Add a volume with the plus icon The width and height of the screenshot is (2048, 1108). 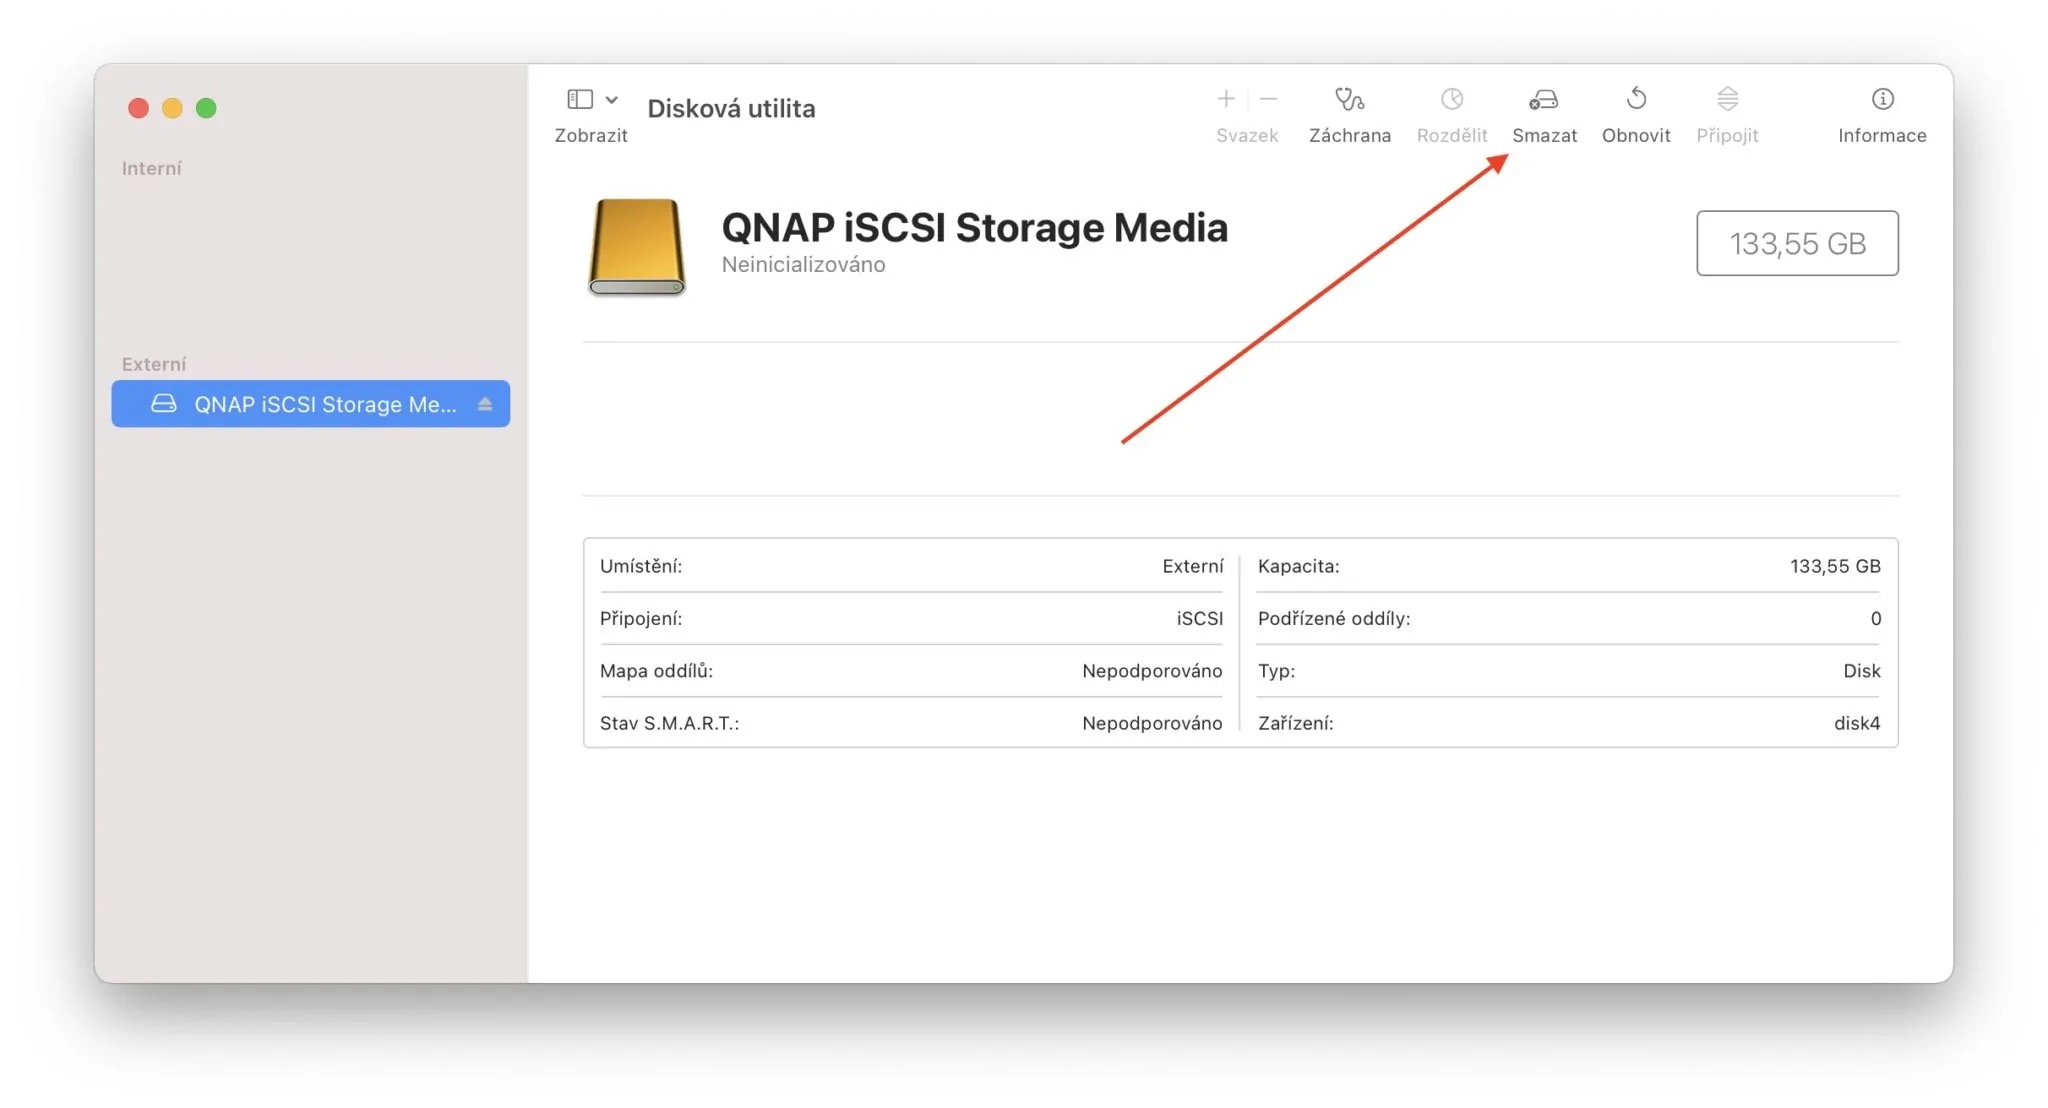click(1225, 99)
